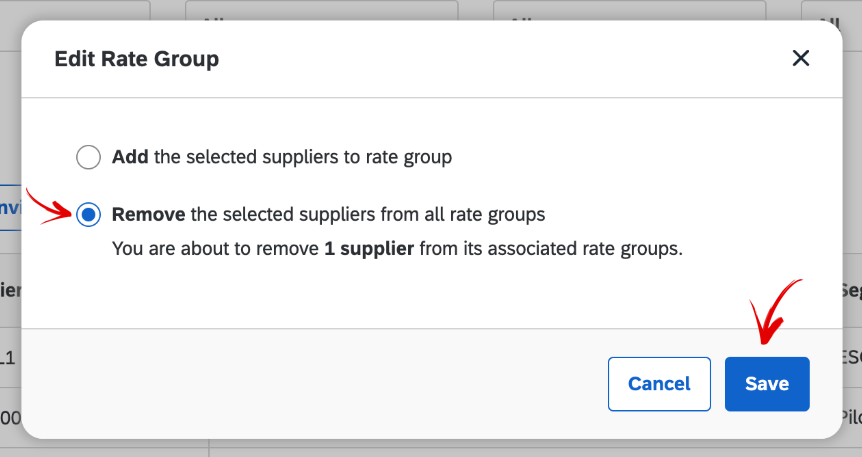Click the Cancel button
Image resolution: width=862 pixels, height=457 pixels.
(x=659, y=384)
